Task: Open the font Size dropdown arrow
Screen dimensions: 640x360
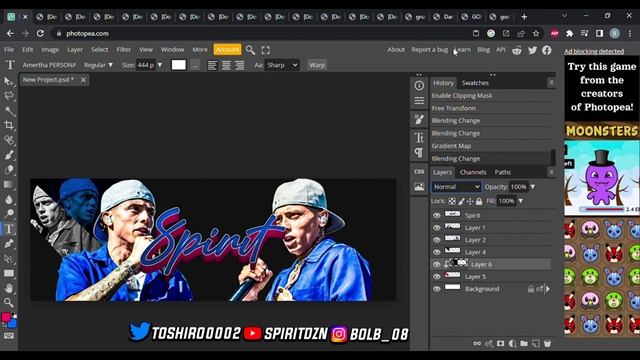Action: click(x=160, y=65)
